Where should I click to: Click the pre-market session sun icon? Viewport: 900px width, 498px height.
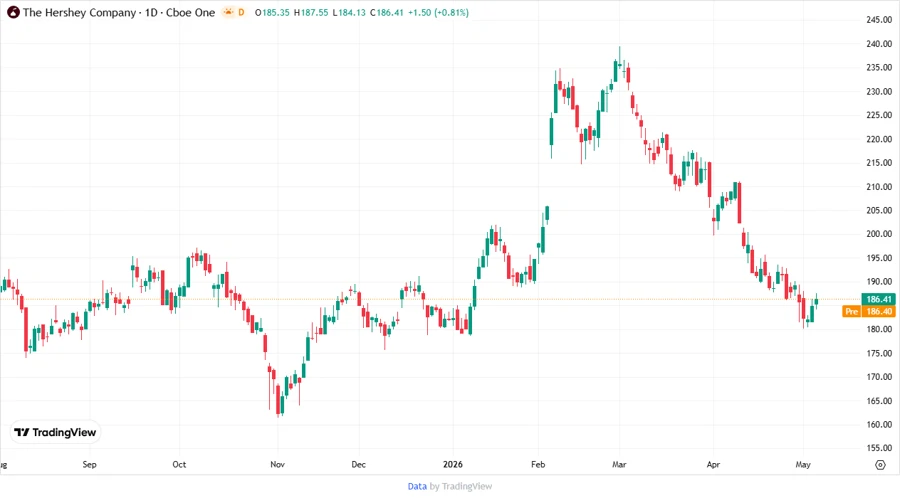tap(228, 12)
